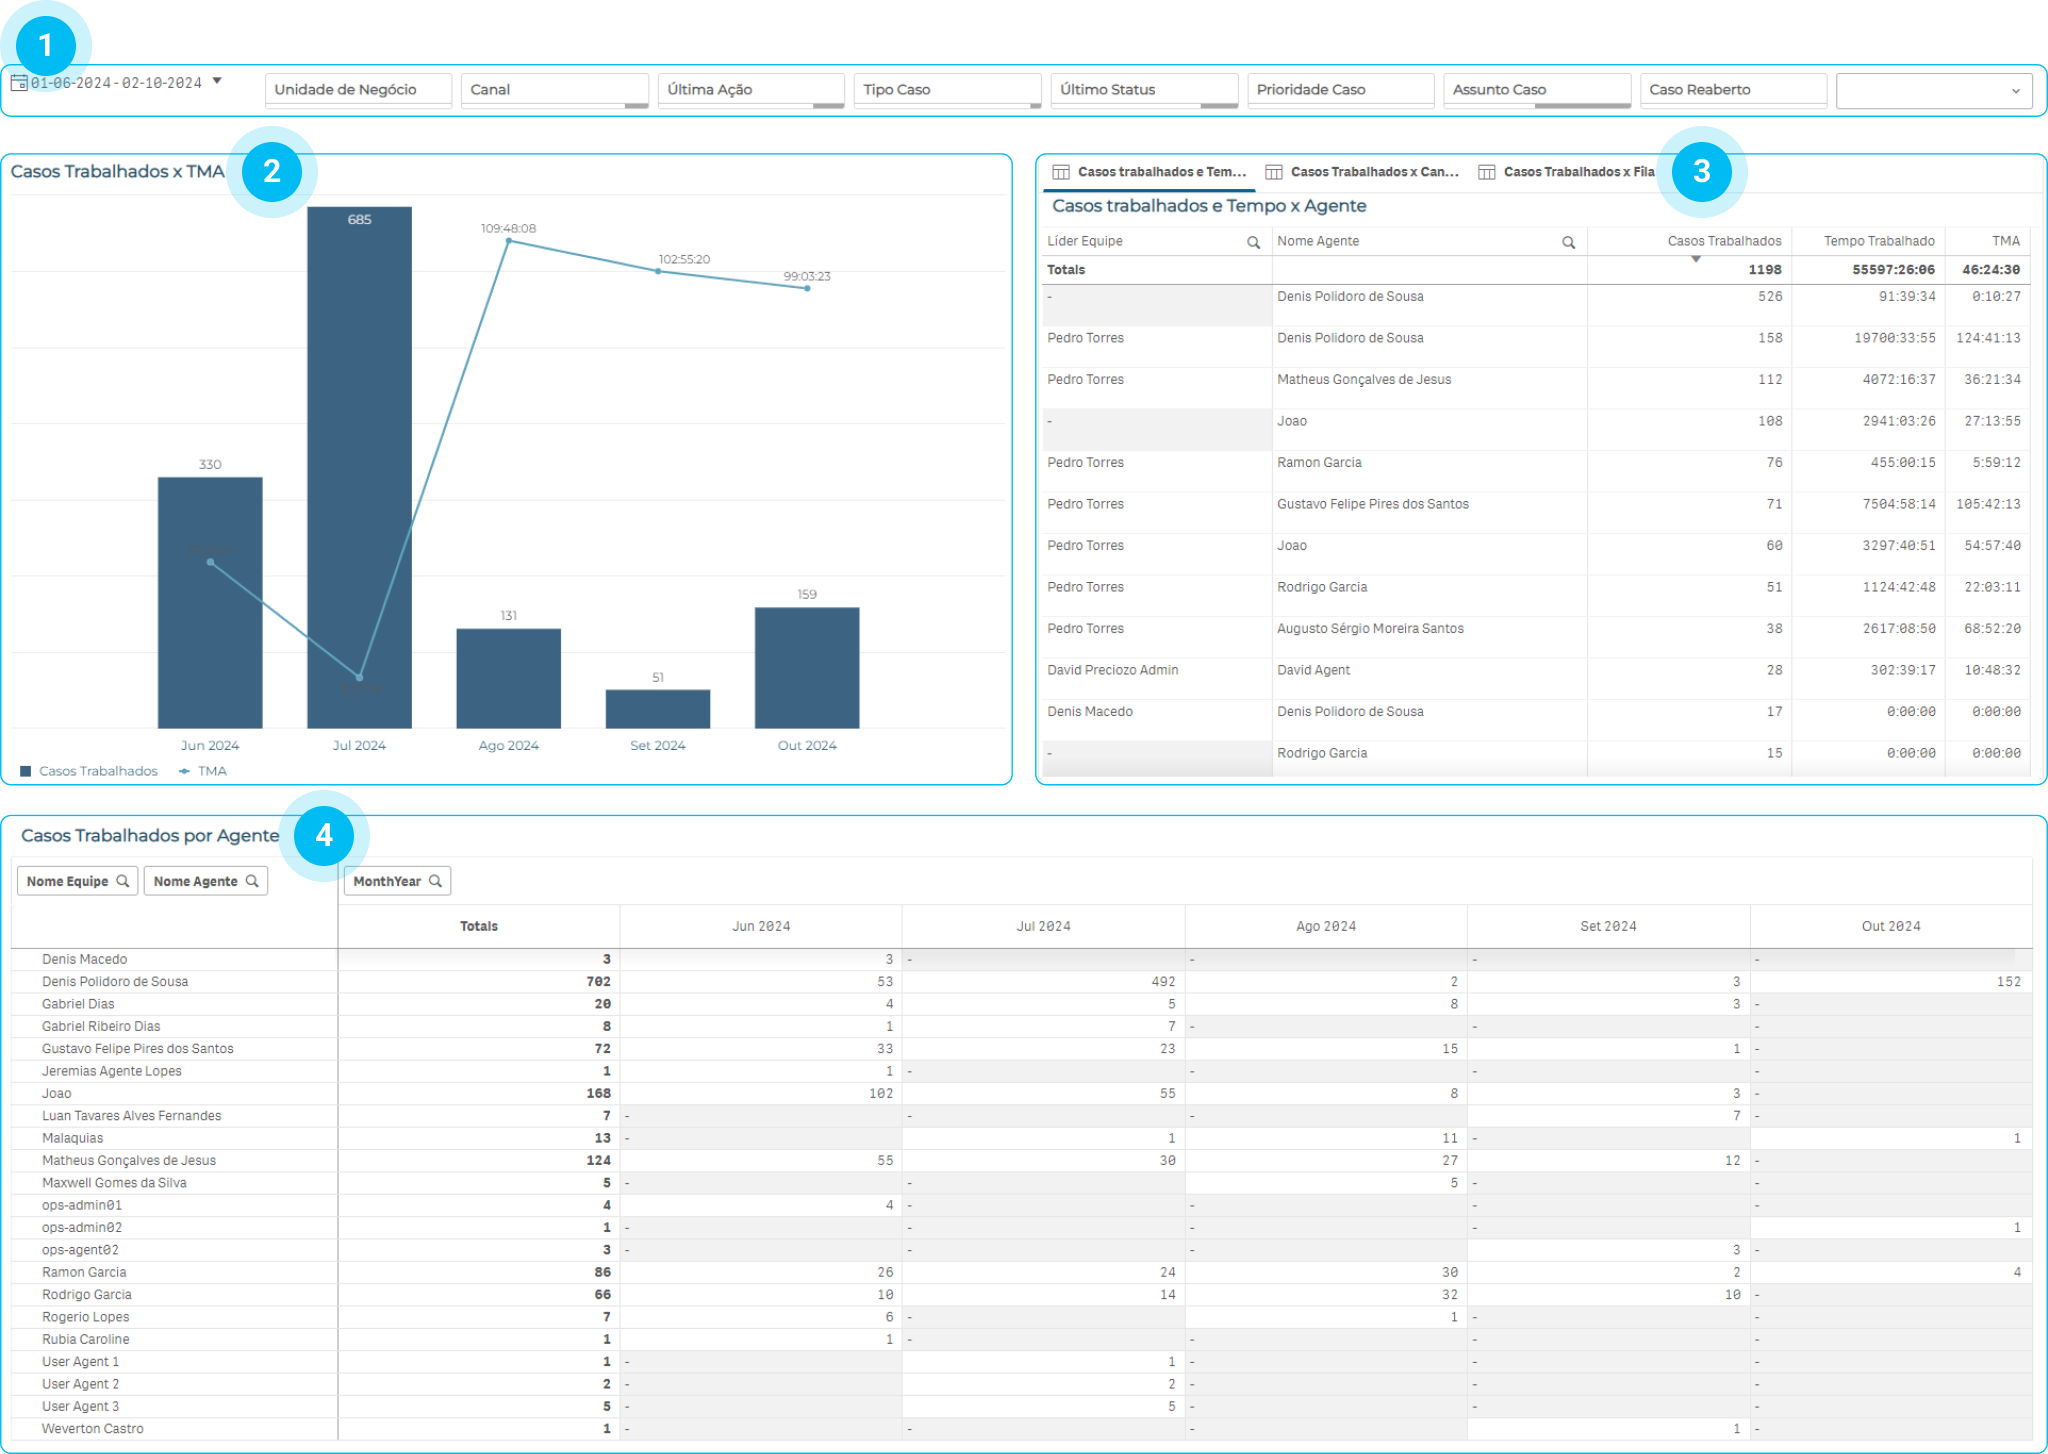The image size is (2048, 1454).
Task: Switch to Casos trabalhados e Tem... tab
Action: click(x=1150, y=172)
